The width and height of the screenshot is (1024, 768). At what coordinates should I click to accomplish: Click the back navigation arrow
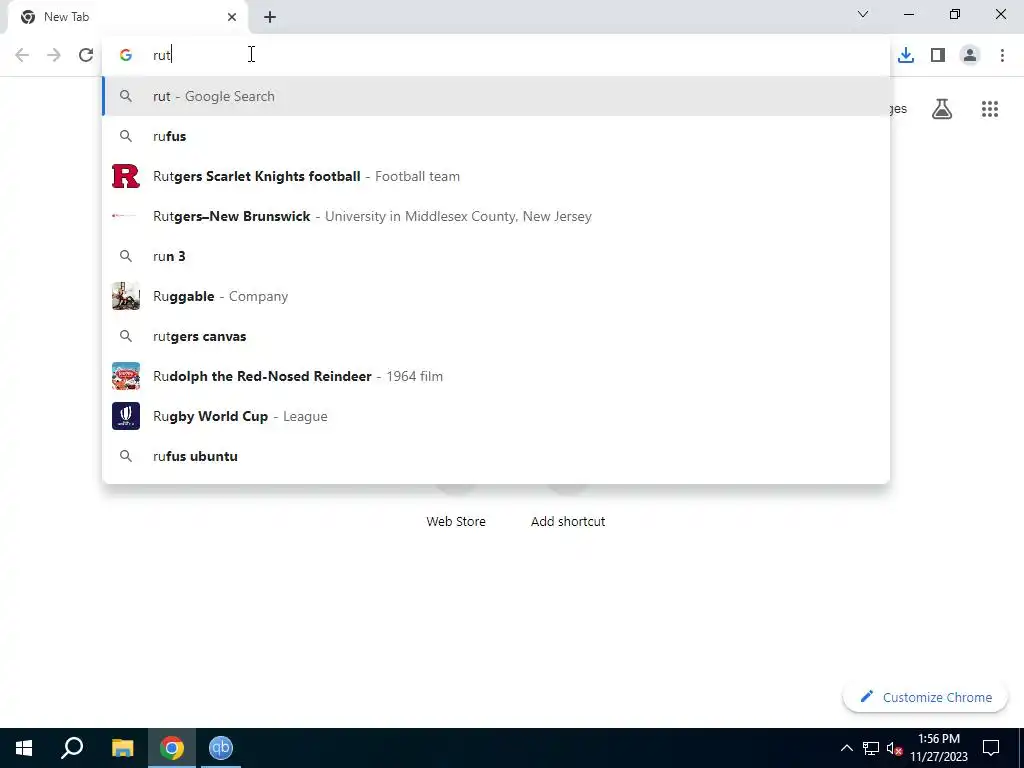coord(22,55)
